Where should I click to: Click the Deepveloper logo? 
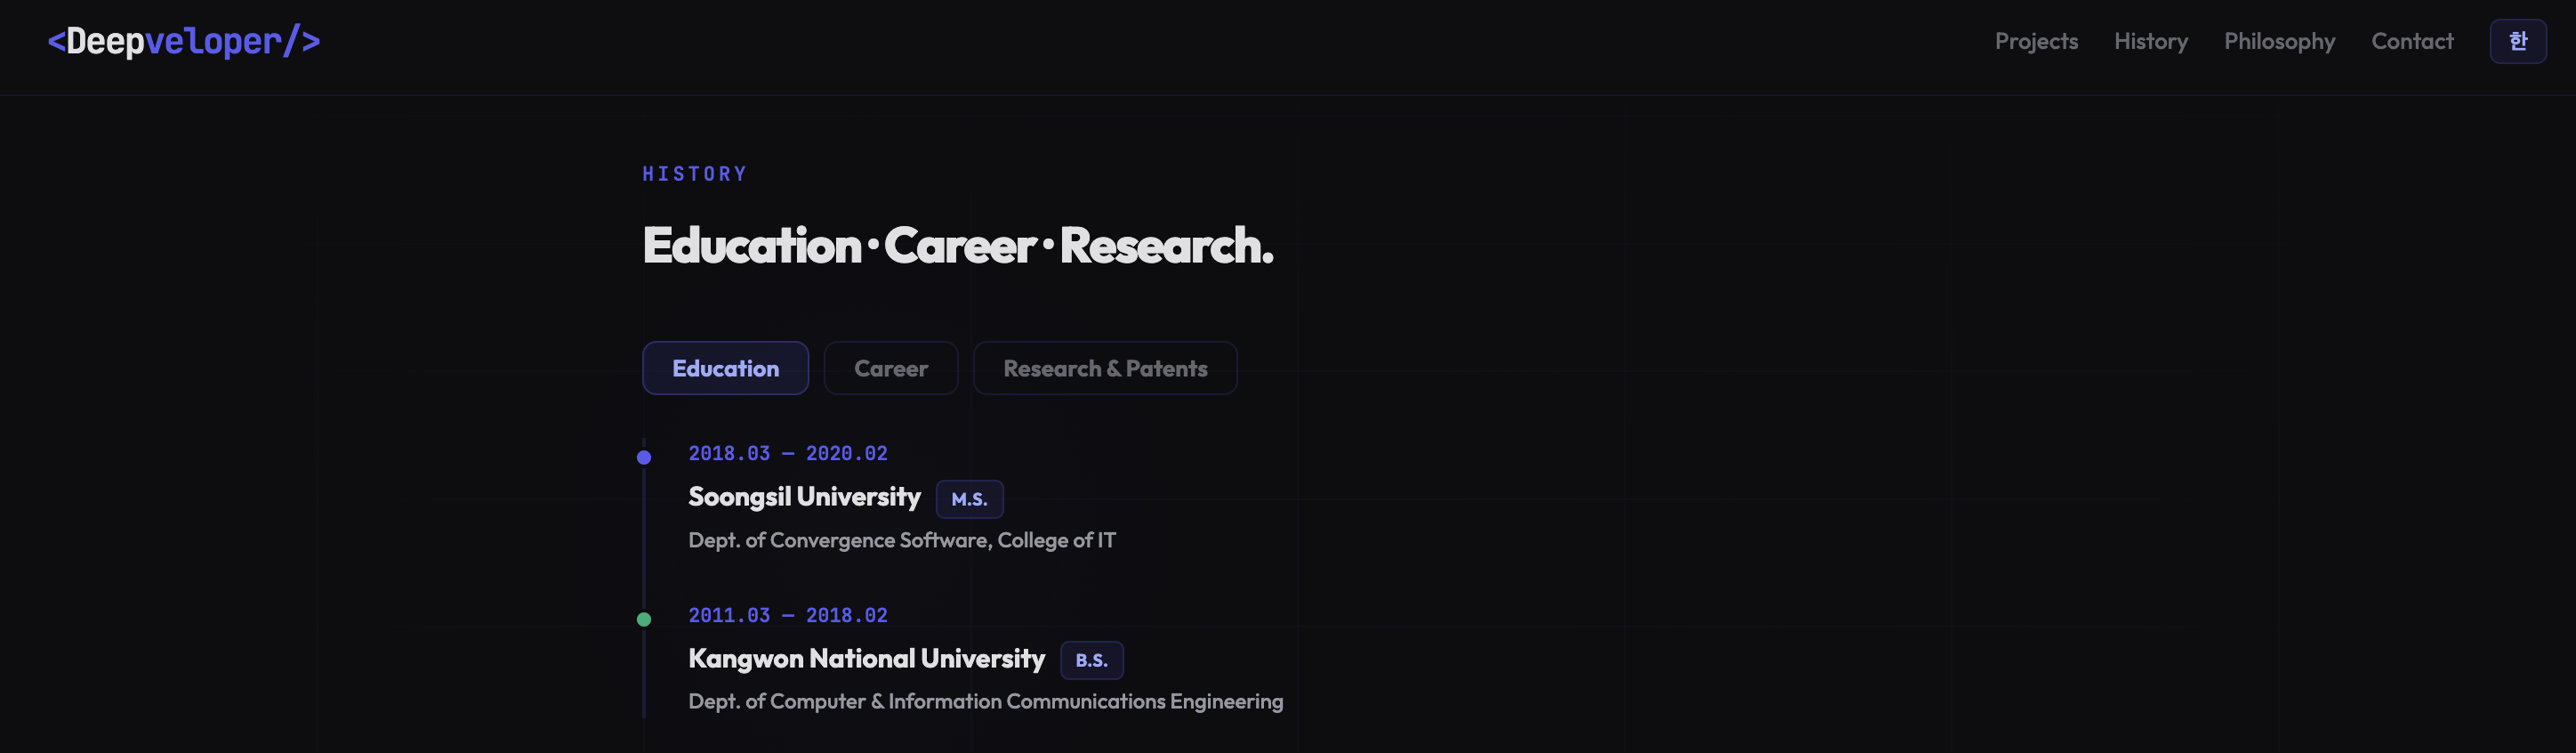184,42
